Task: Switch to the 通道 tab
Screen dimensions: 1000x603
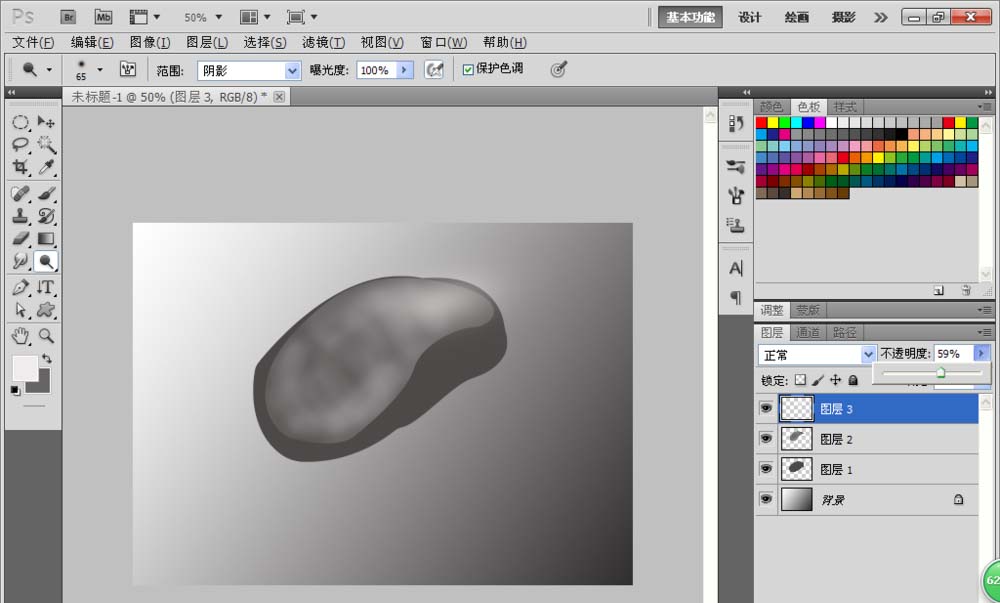Action: (x=808, y=332)
